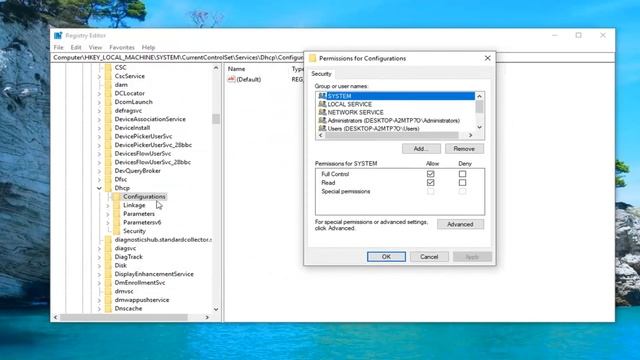Image resolution: width=640 pixels, height=360 pixels.
Task: Click the folder icon beside CscService
Action: [108, 76]
